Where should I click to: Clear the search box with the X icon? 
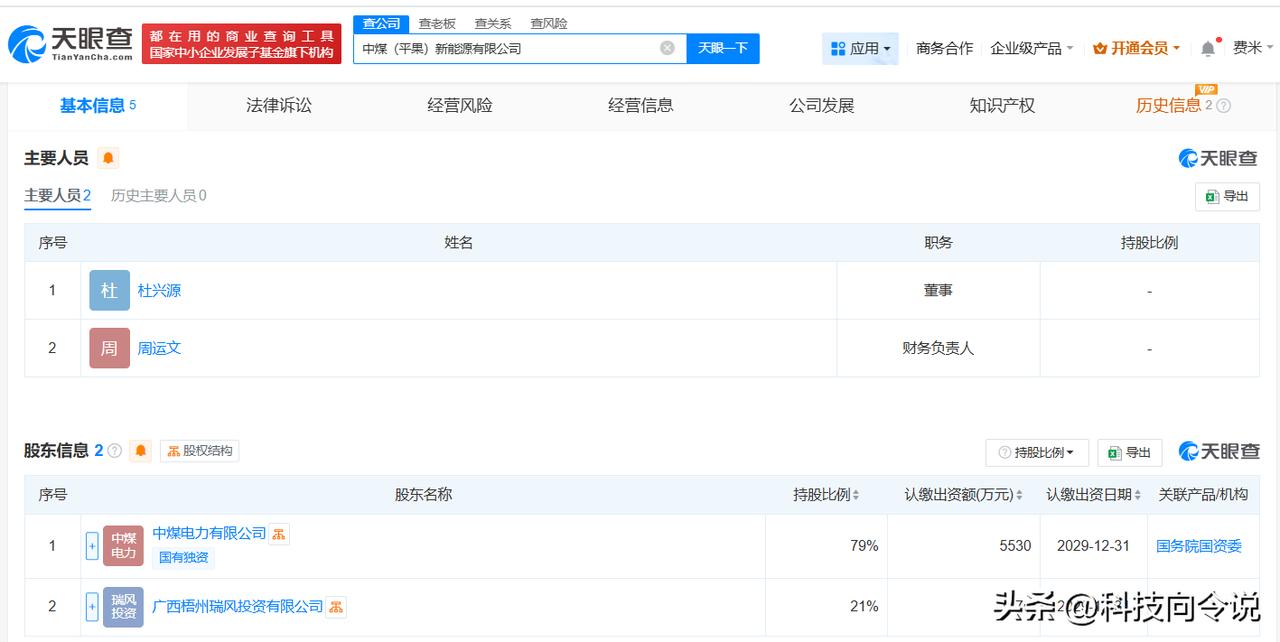[667, 48]
